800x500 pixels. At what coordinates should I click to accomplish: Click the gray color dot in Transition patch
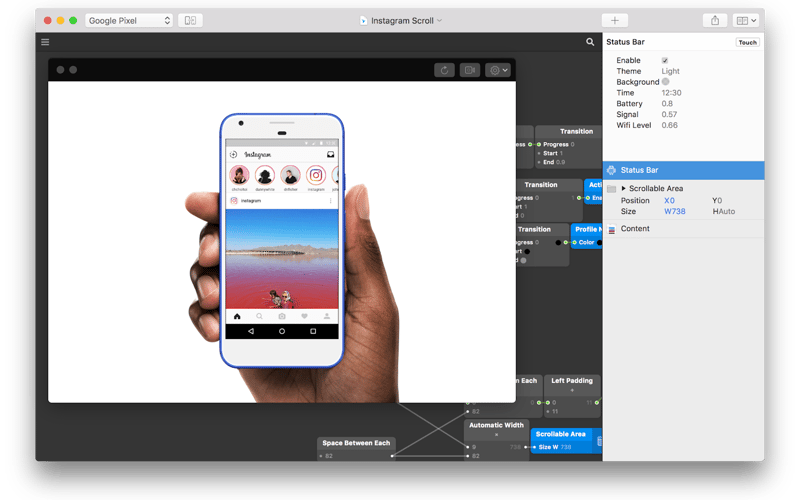pyautogui.click(x=523, y=260)
